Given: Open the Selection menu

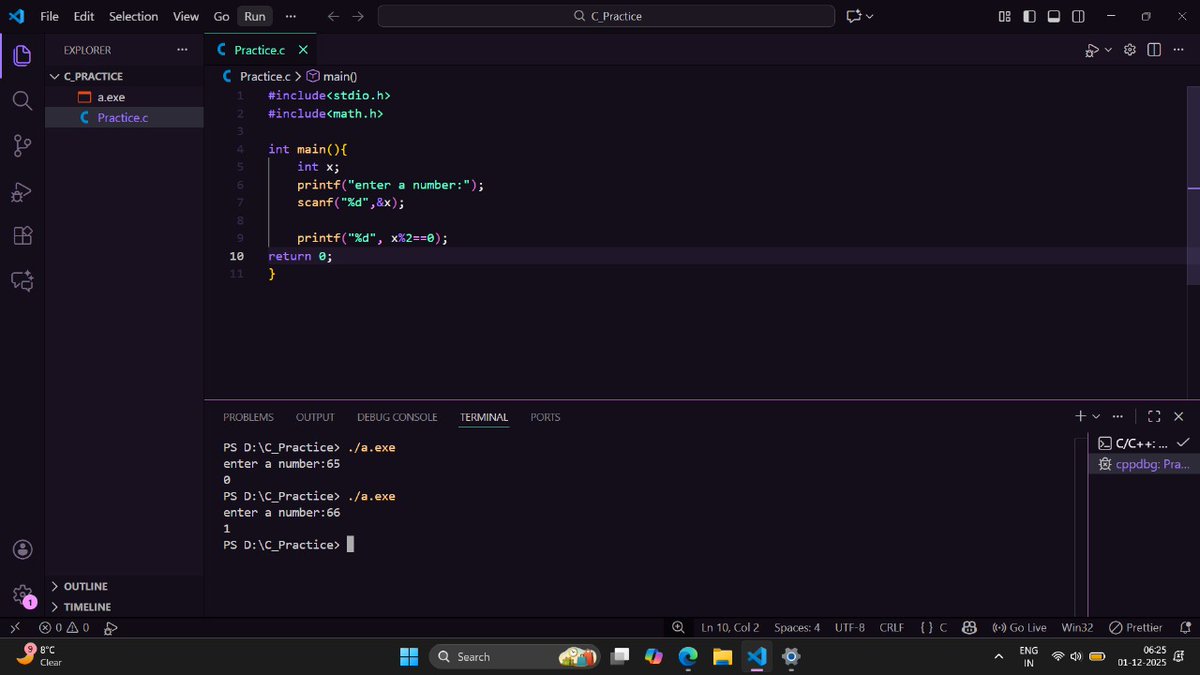Looking at the screenshot, I should pos(134,16).
